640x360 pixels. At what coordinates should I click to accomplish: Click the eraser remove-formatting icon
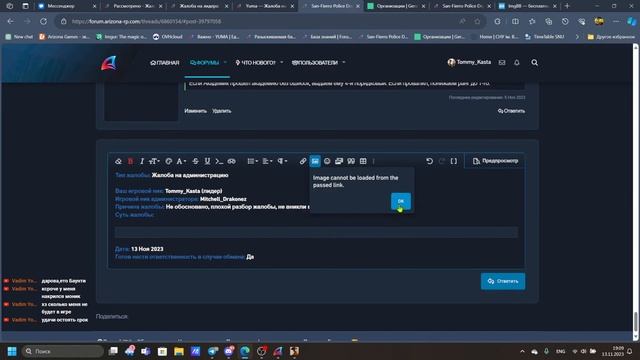pyautogui.click(x=118, y=161)
